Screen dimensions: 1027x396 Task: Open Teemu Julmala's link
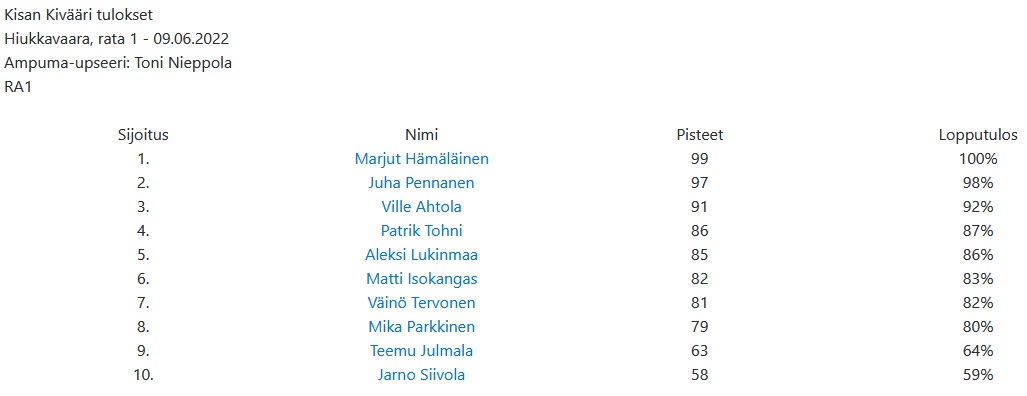tap(422, 351)
